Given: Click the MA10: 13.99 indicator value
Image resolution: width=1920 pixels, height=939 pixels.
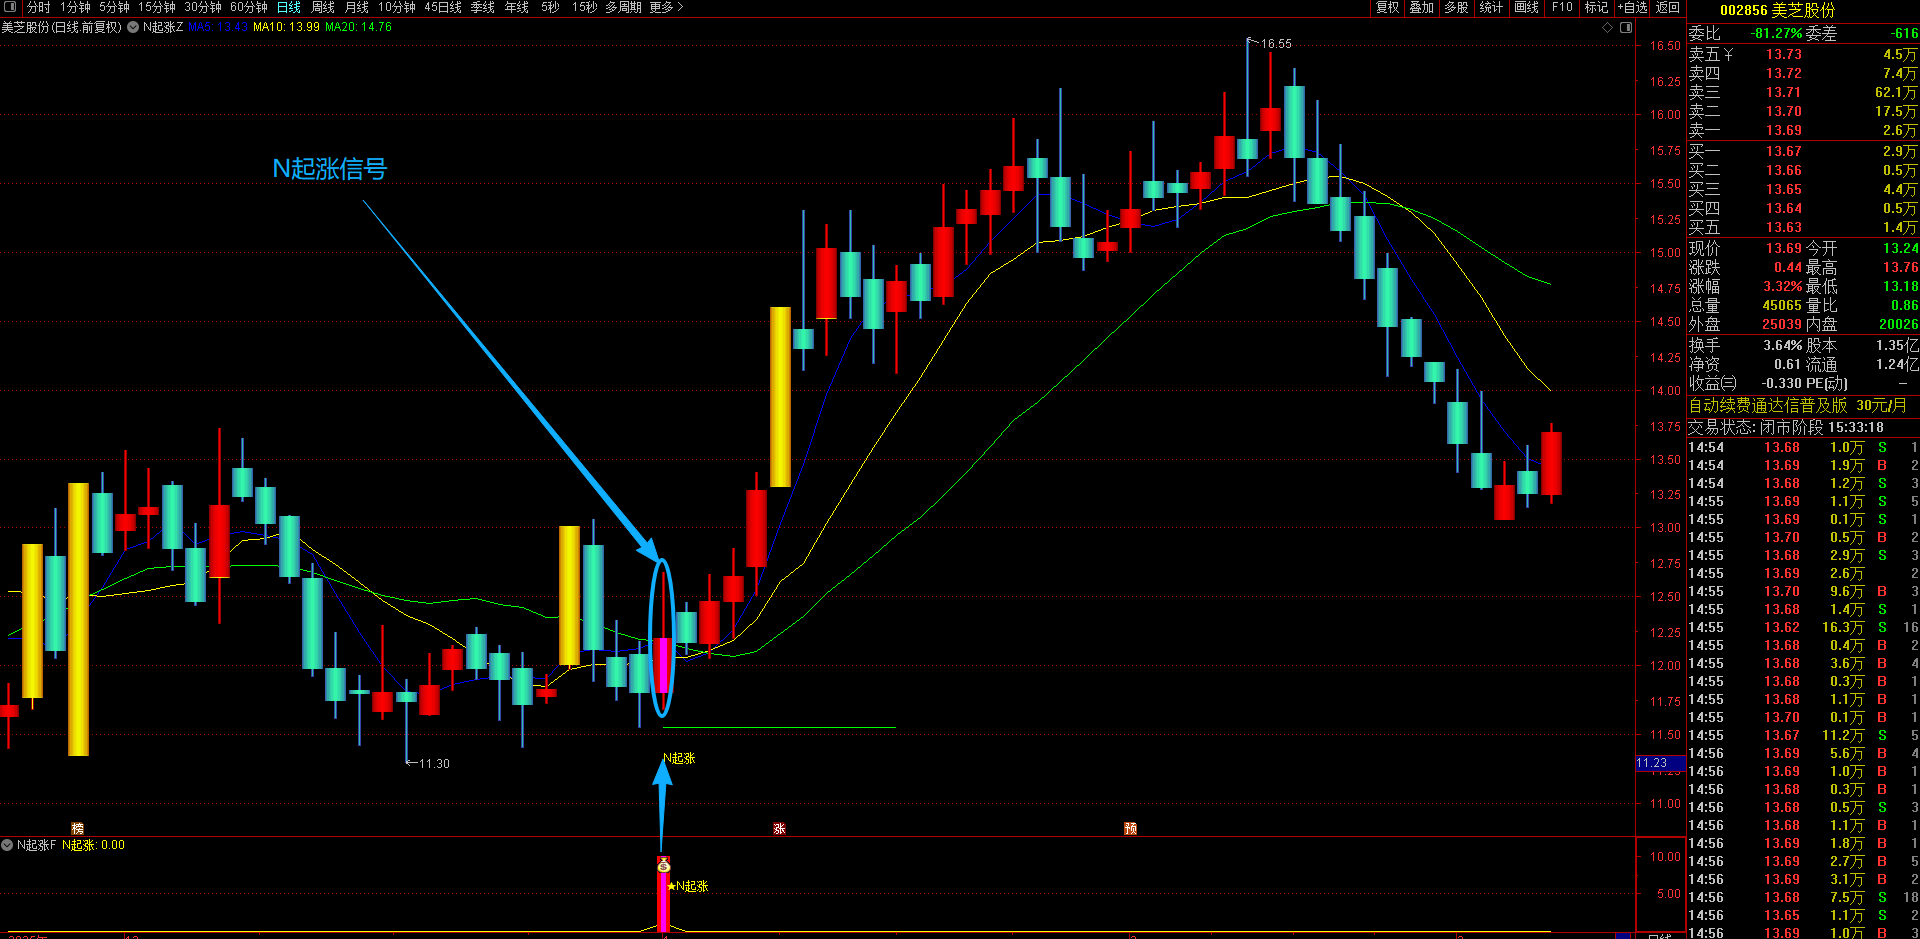Looking at the screenshot, I should pyautogui.click(x=286, y=27).
